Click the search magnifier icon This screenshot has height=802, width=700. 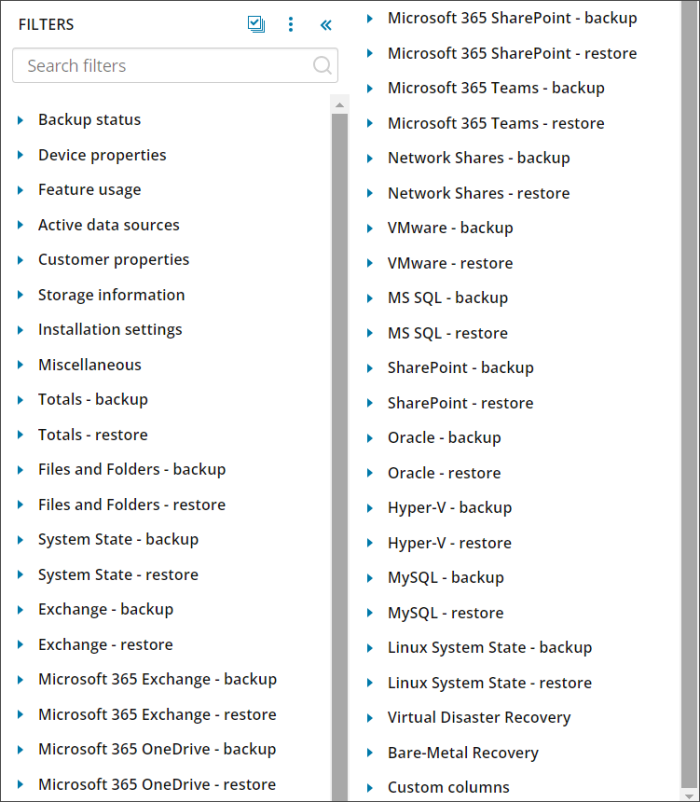[x=322, y=66]
